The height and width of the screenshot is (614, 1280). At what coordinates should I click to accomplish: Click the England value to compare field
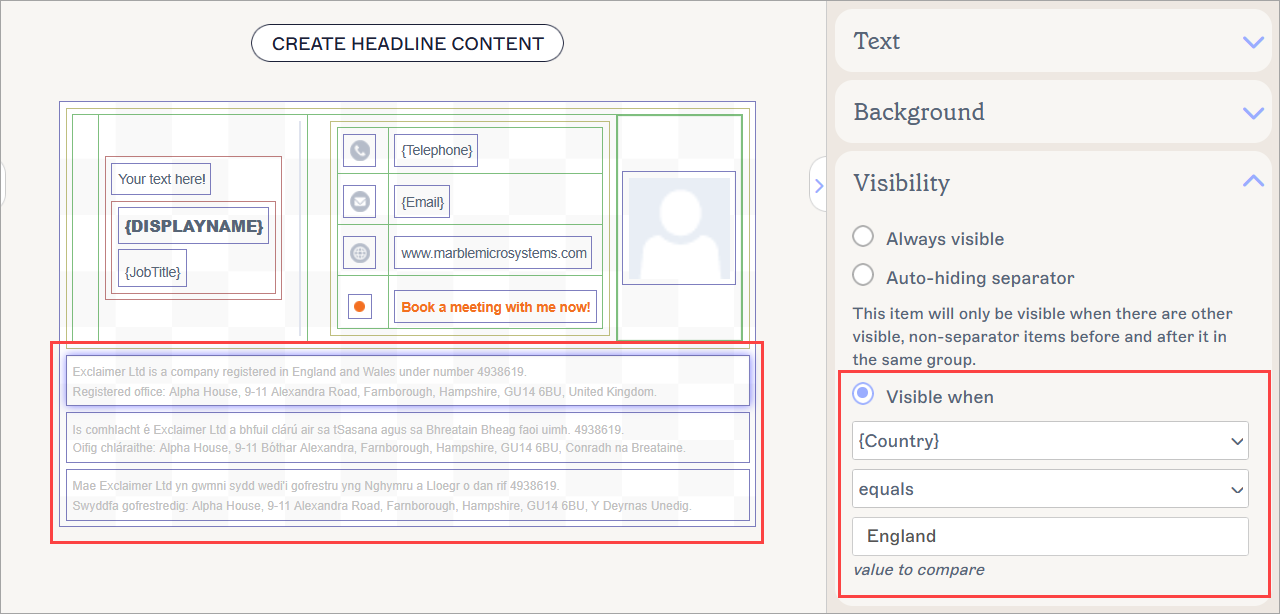[x=1050, y=536]
